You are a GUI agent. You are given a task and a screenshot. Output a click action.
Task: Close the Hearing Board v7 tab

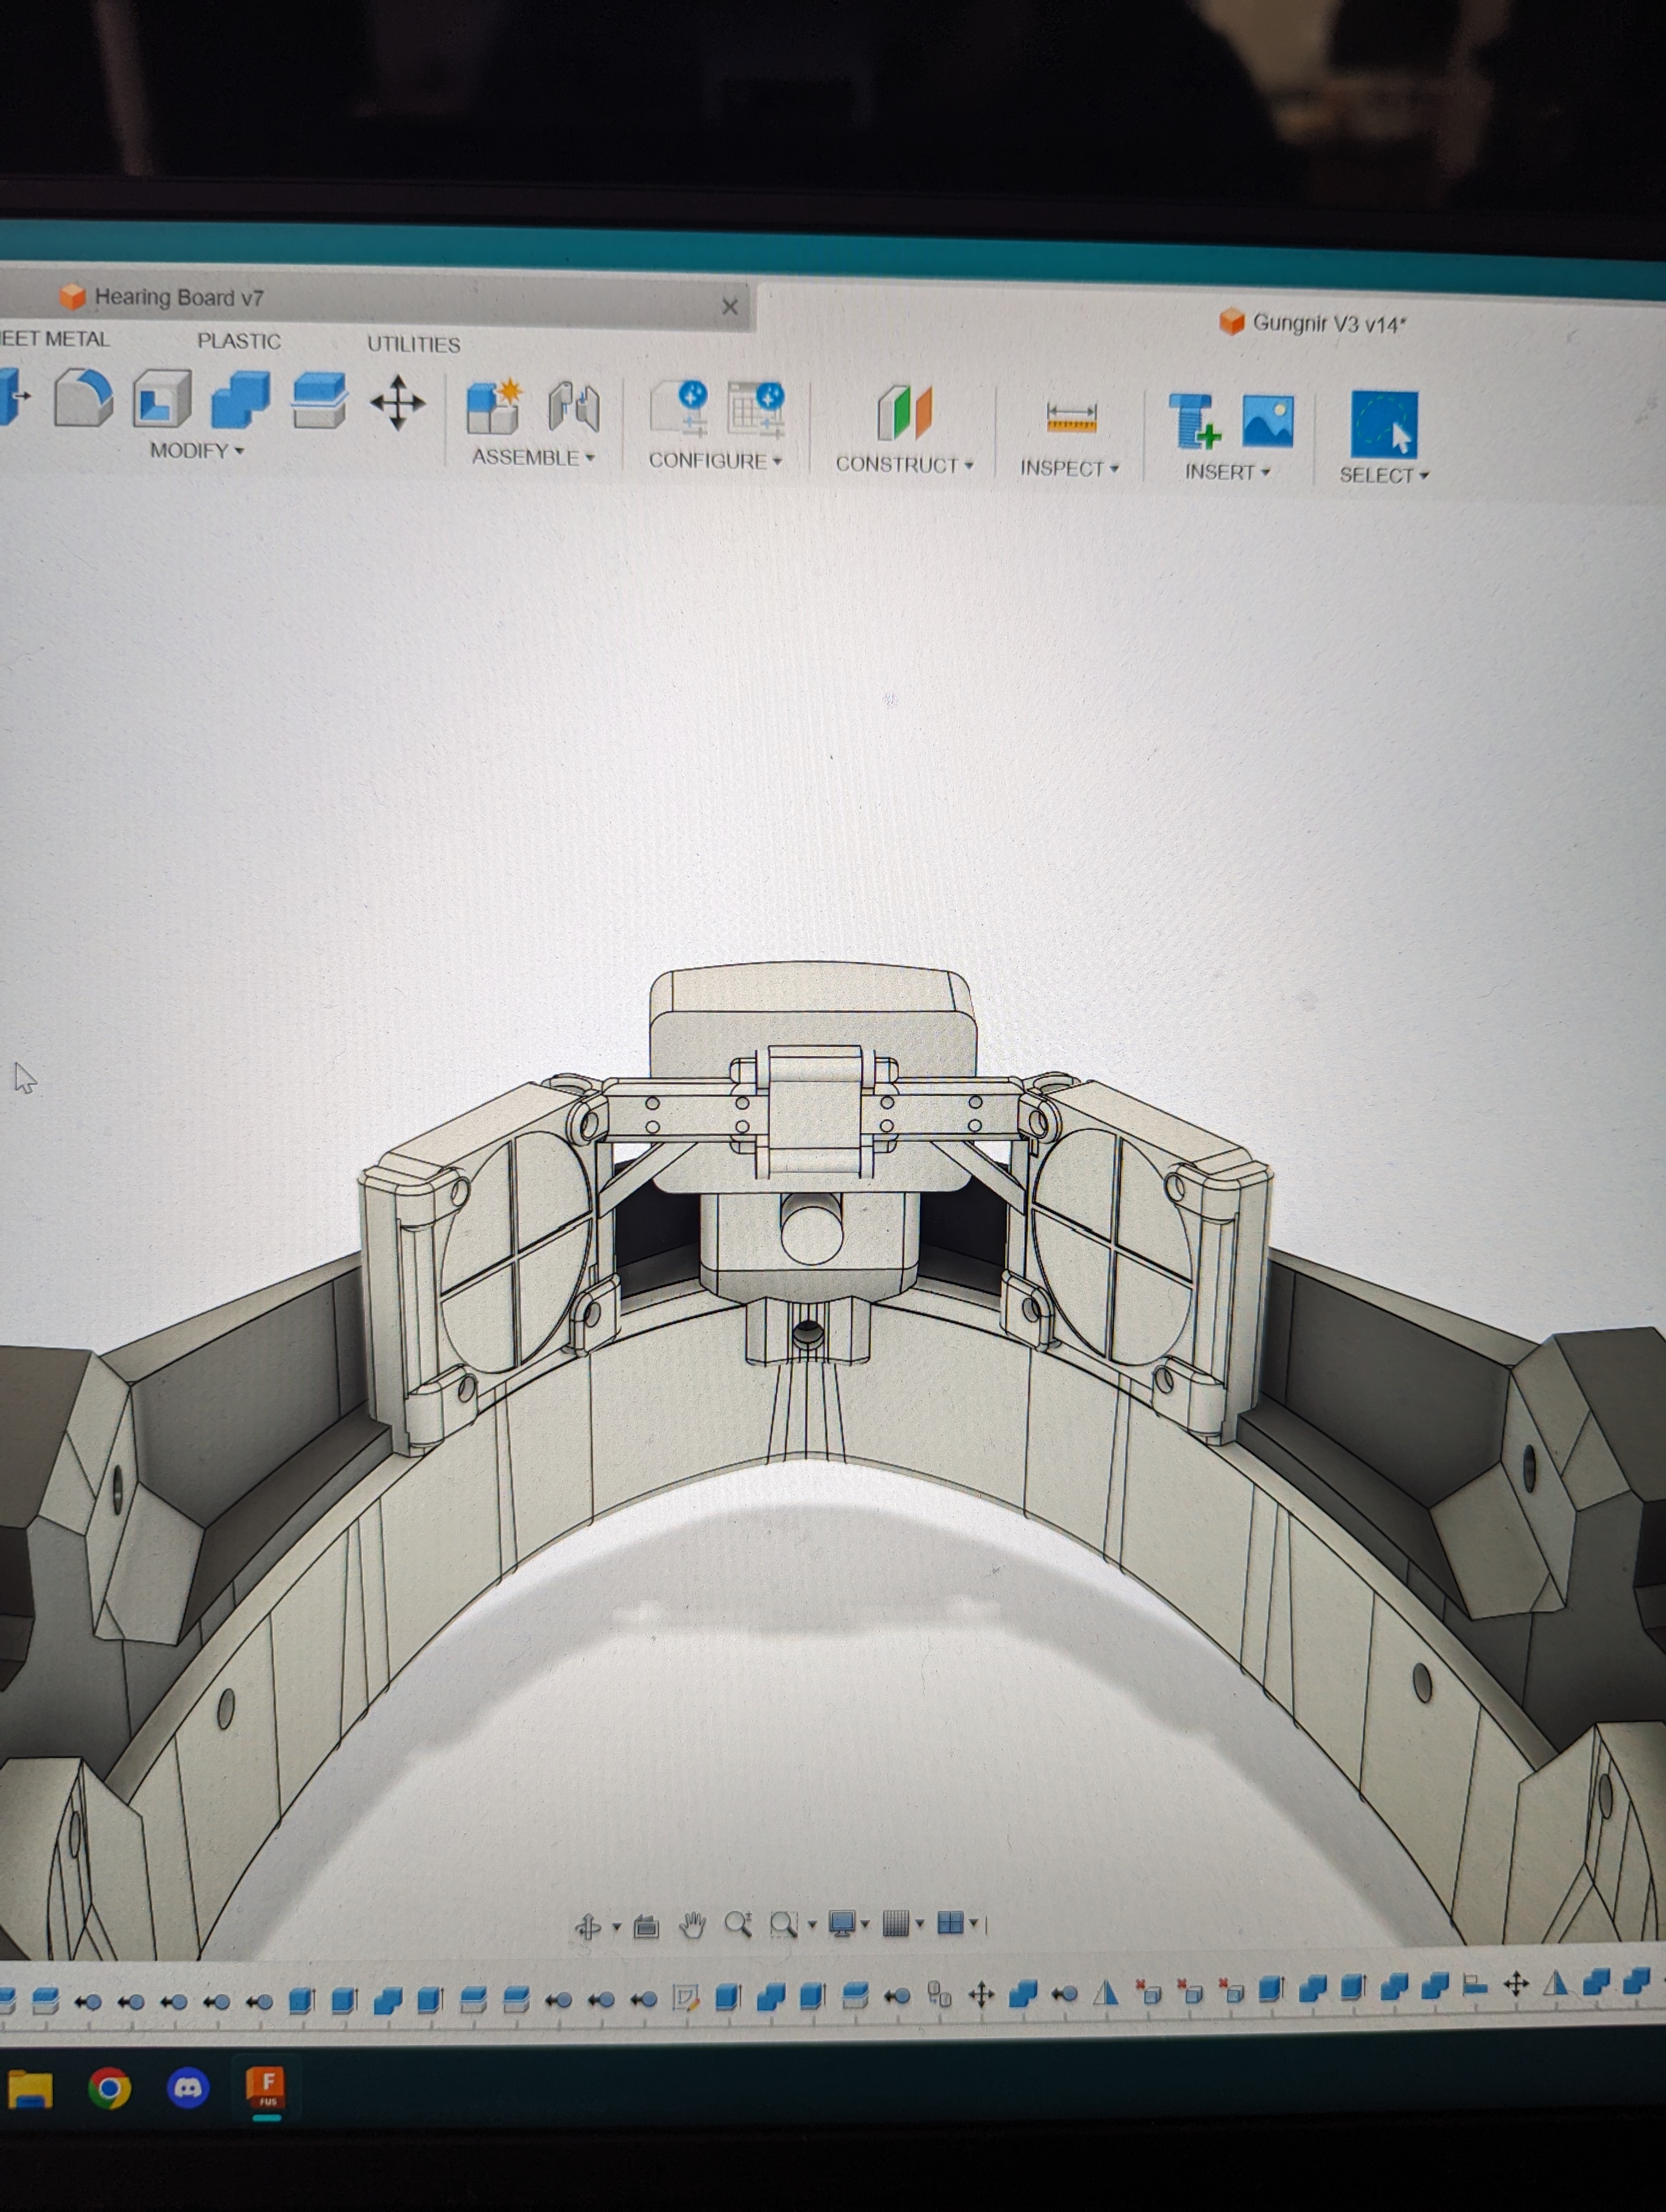click(730, 307)
